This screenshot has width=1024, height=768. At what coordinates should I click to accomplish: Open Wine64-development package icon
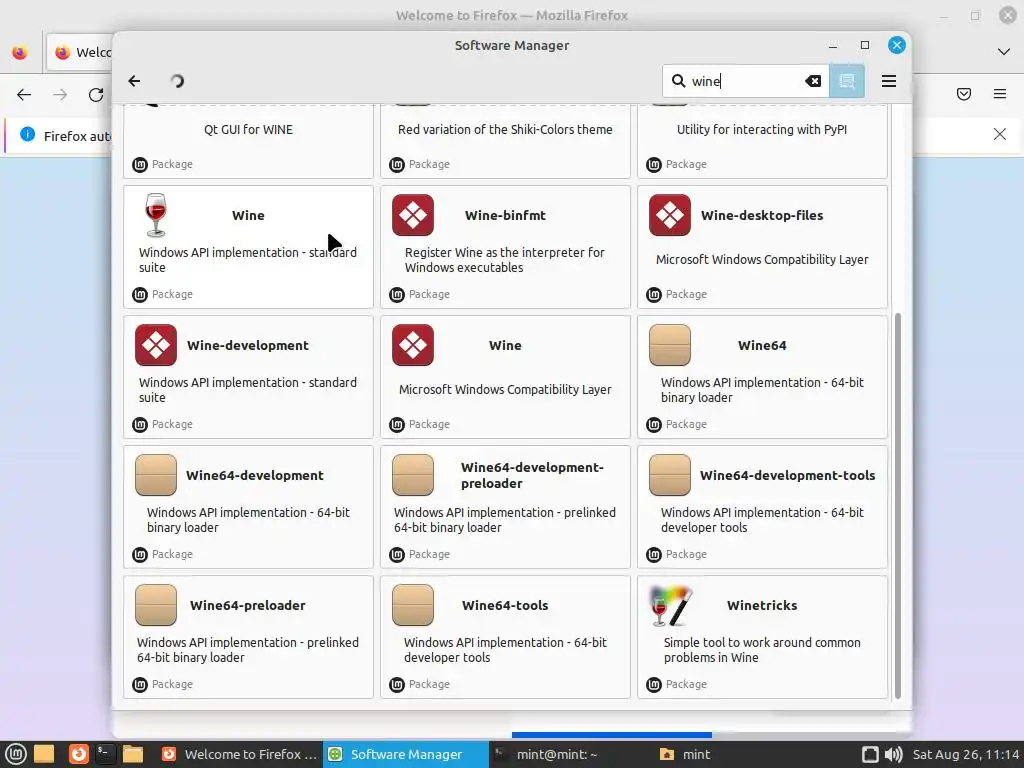[x=155, y=475]
